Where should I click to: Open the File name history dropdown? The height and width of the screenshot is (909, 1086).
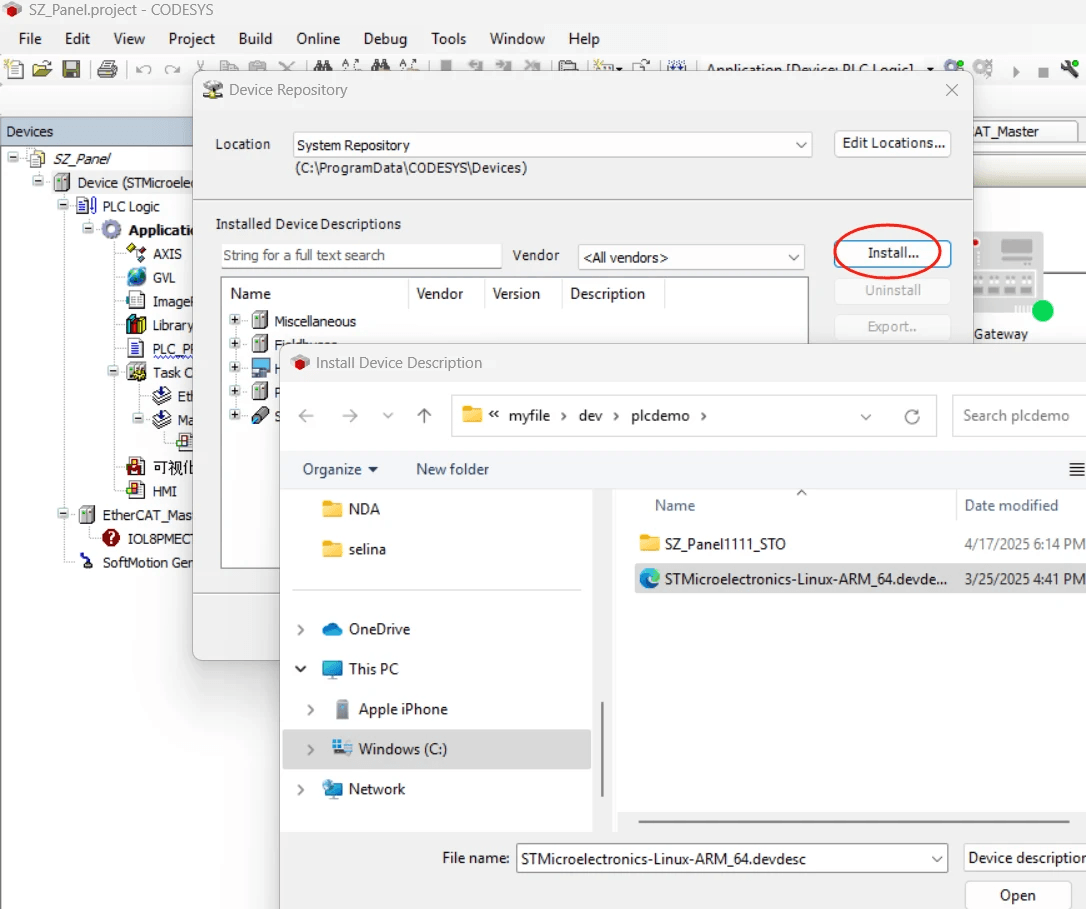click(x=937, y=859)
